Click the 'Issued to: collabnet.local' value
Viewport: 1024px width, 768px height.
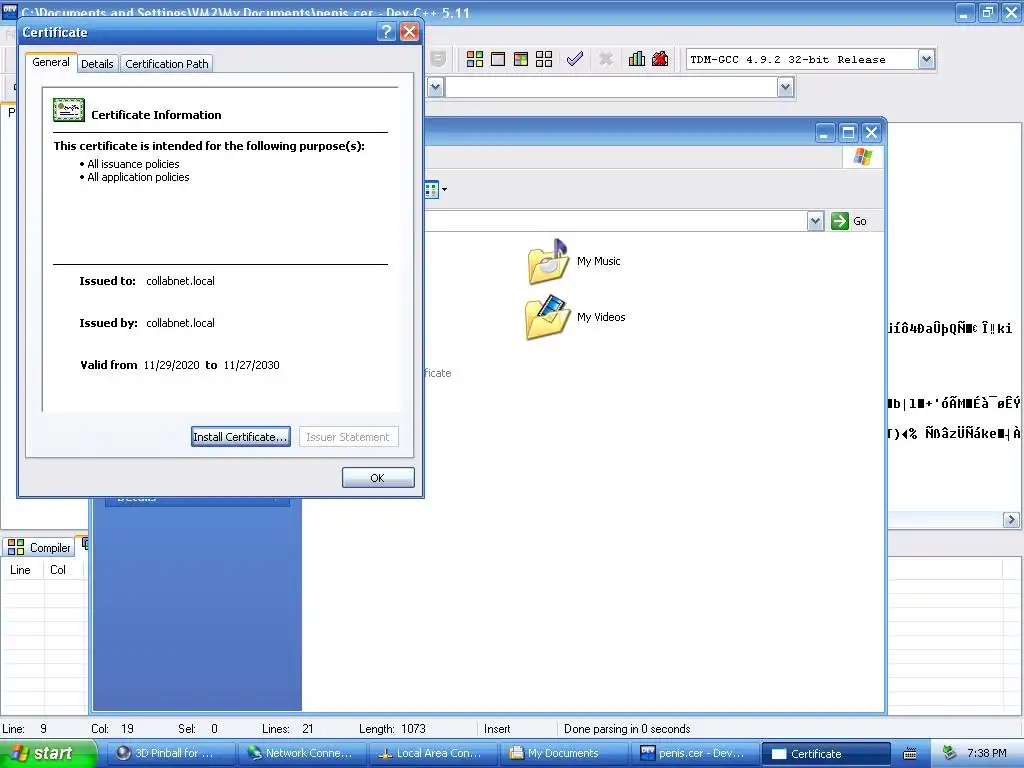click(x=180, y=281)
